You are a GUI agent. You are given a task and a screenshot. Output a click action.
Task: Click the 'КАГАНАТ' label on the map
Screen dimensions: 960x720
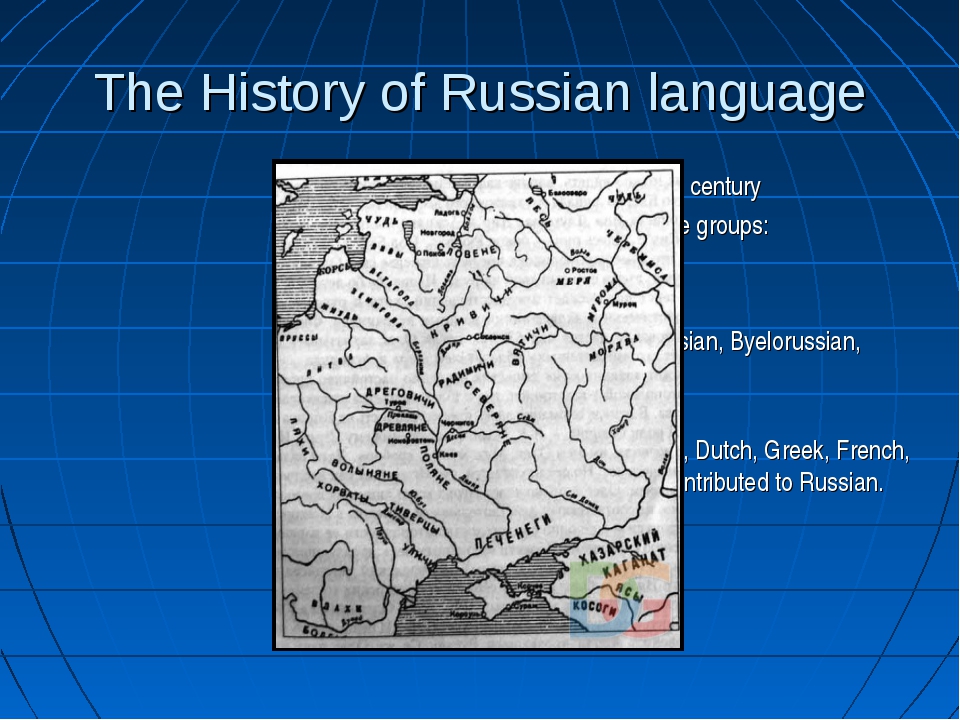point(634,564)
